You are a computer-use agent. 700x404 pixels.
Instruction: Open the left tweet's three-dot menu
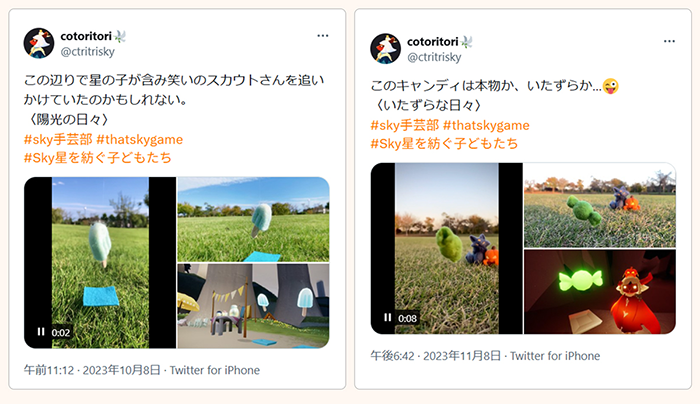[x=322, y=36]
